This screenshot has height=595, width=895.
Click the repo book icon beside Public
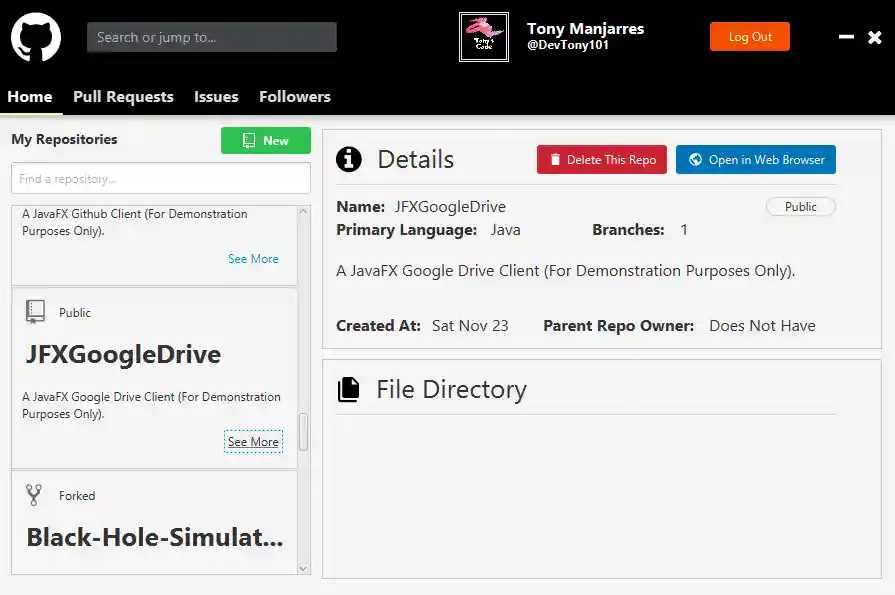click(35, 313)
